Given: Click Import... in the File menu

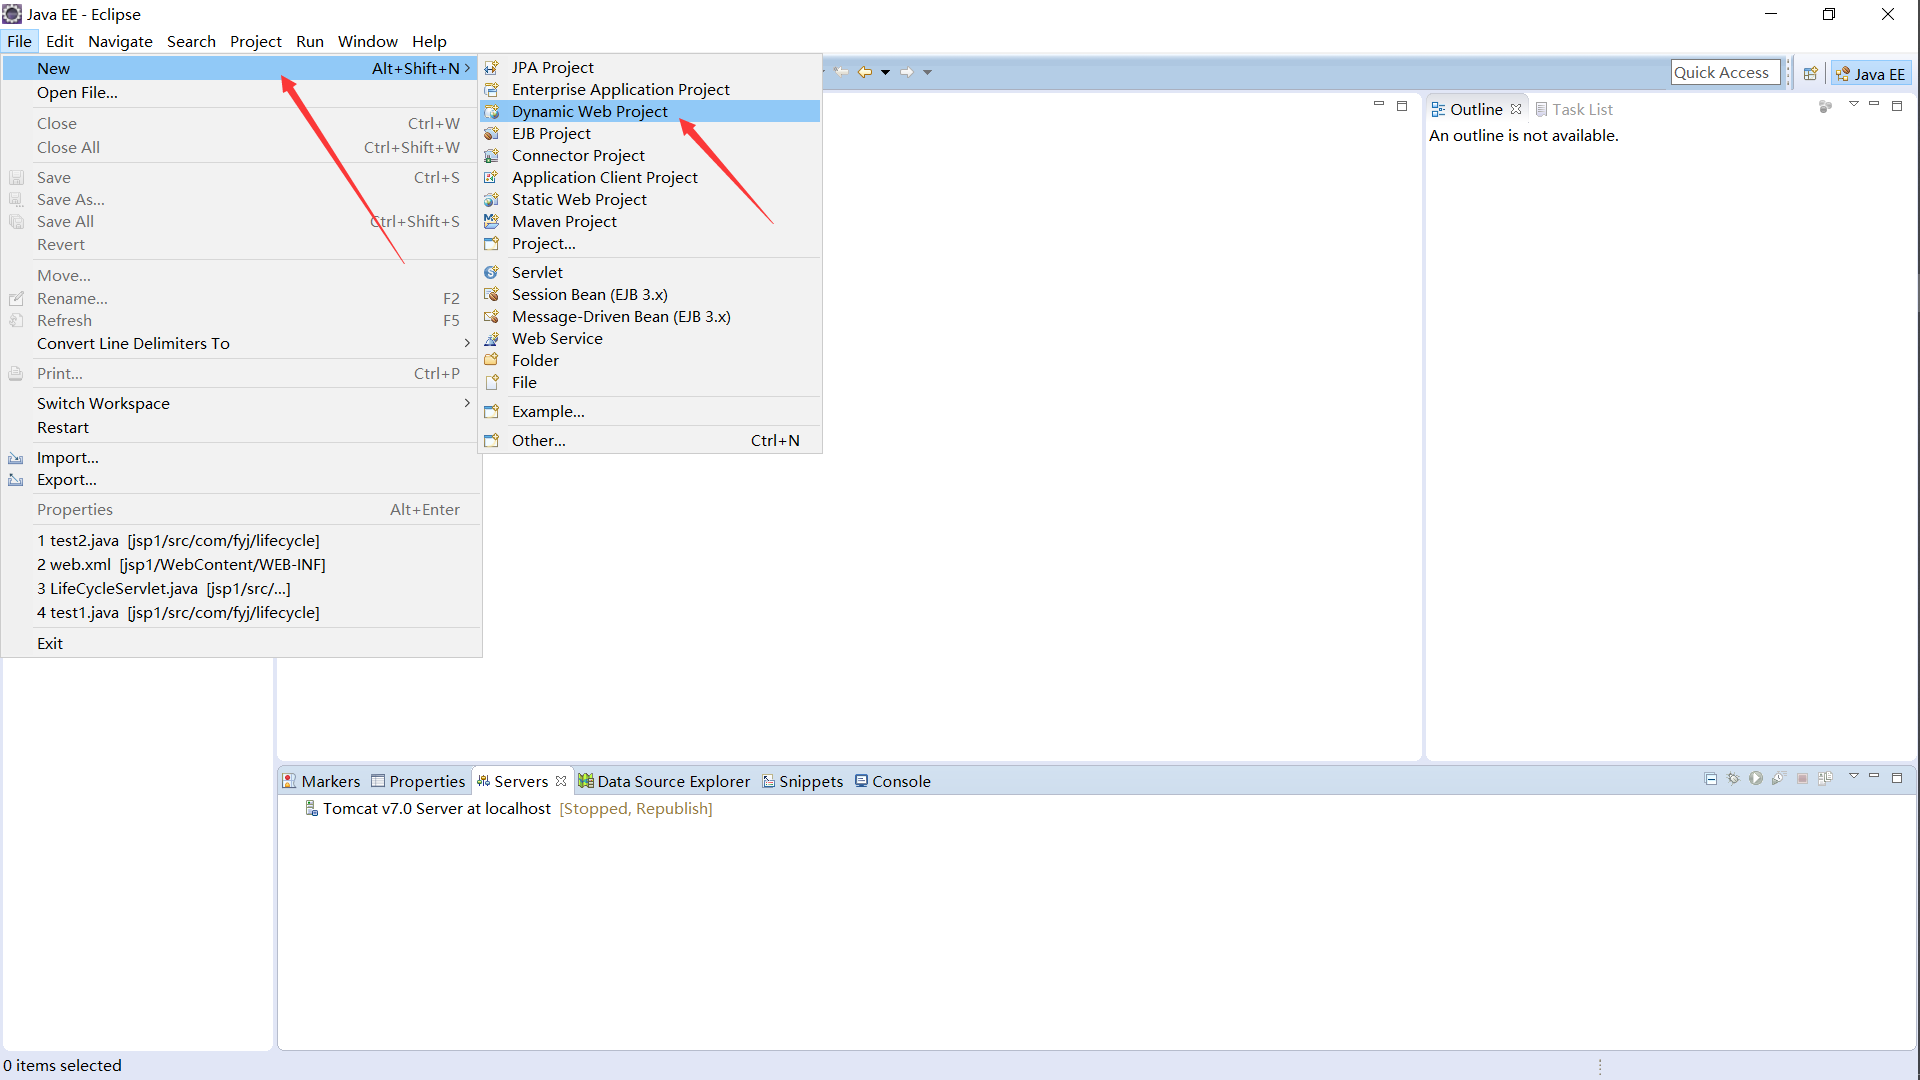Looking at the screenshot, I should pos(67,457).
